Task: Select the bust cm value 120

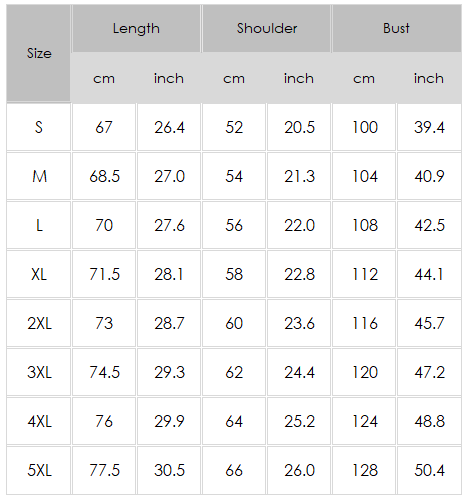Action: [364, 372]
